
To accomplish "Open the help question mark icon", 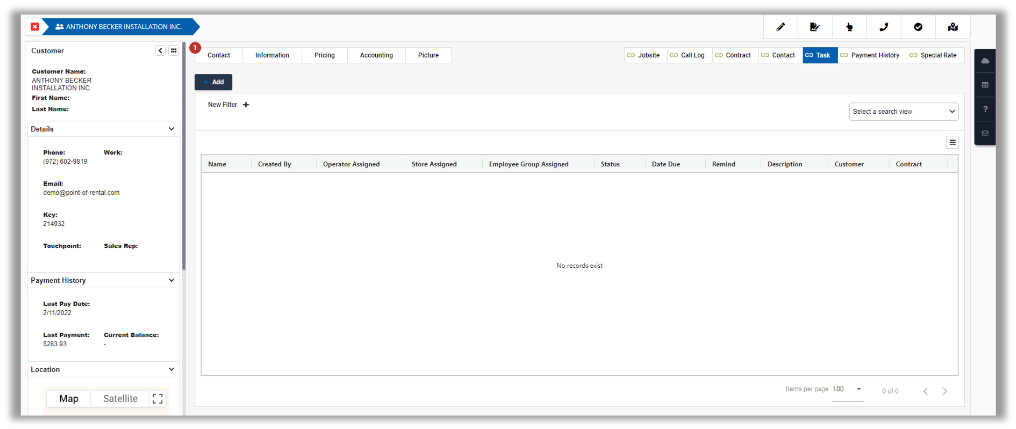I will (986, 109).
